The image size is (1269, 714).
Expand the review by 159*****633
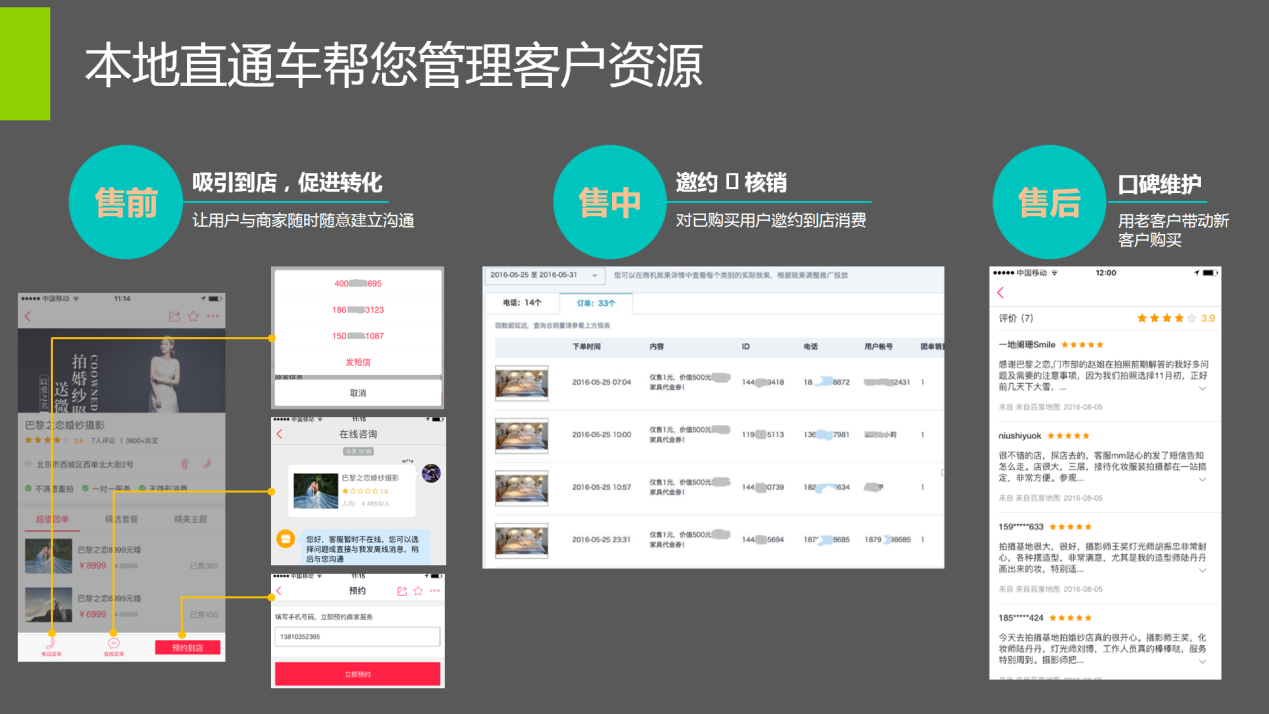[1202, 570]
